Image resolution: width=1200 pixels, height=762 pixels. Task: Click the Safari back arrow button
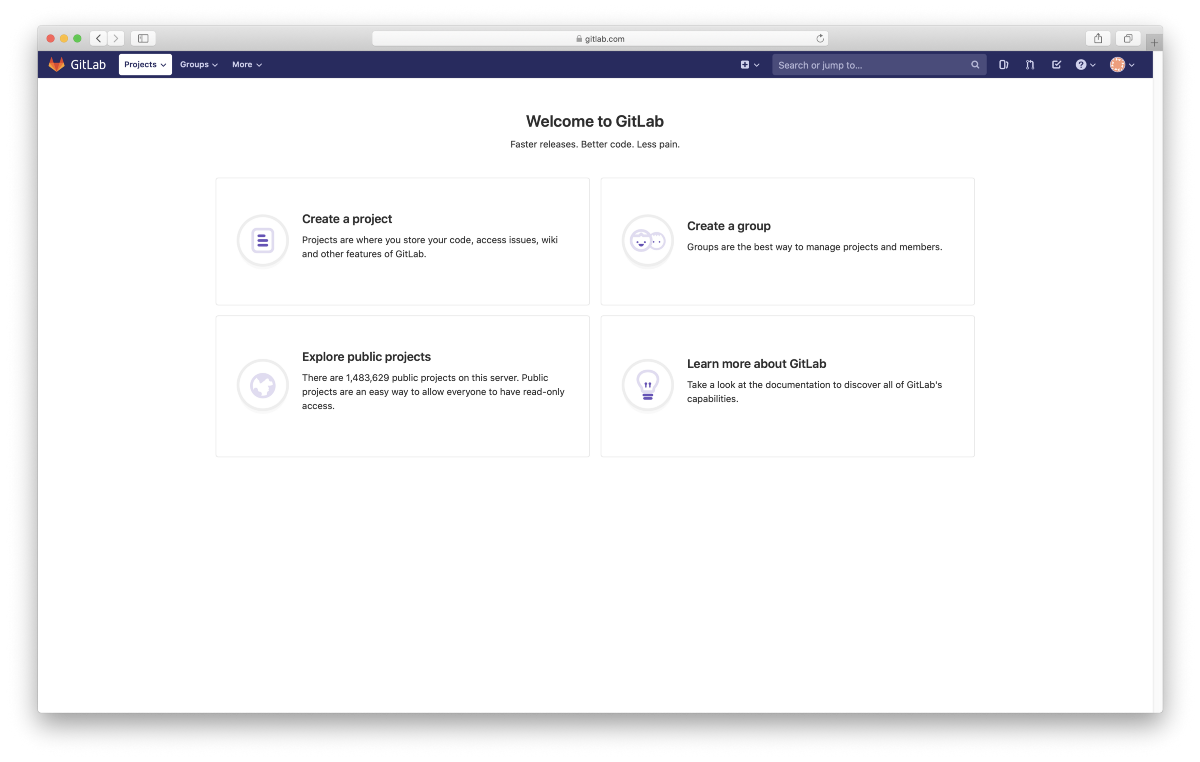[98, 38]
